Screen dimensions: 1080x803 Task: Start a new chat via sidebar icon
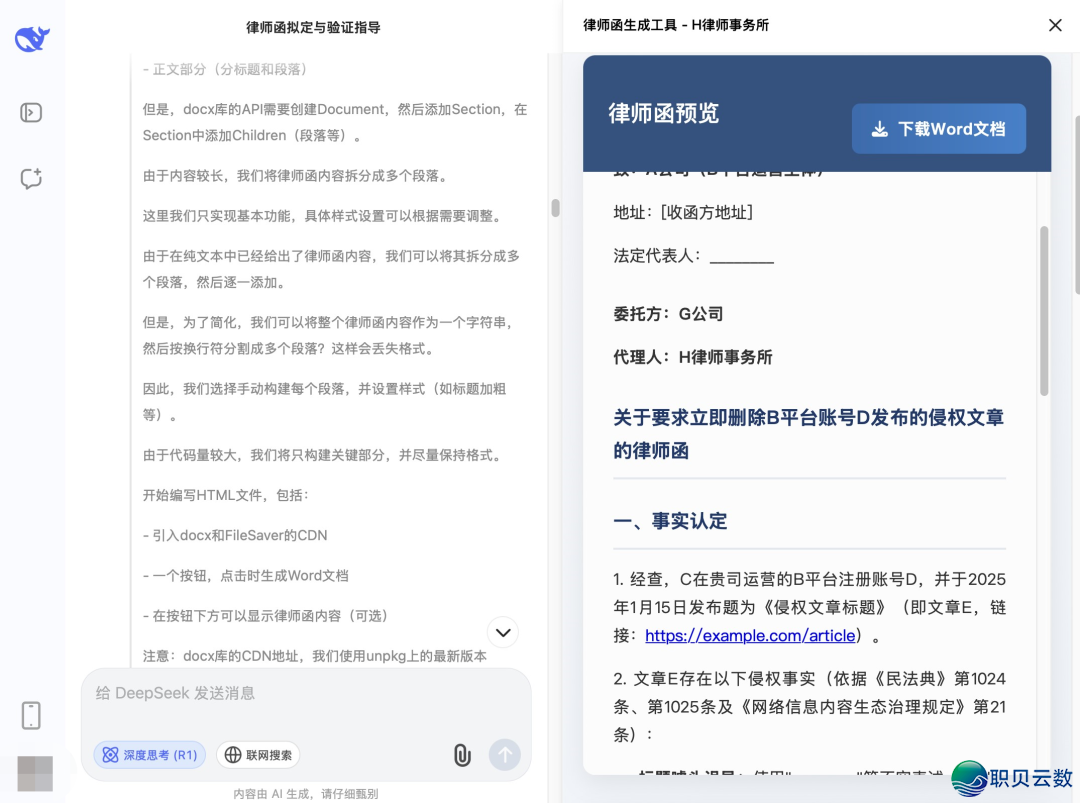(x=31, y=179)
